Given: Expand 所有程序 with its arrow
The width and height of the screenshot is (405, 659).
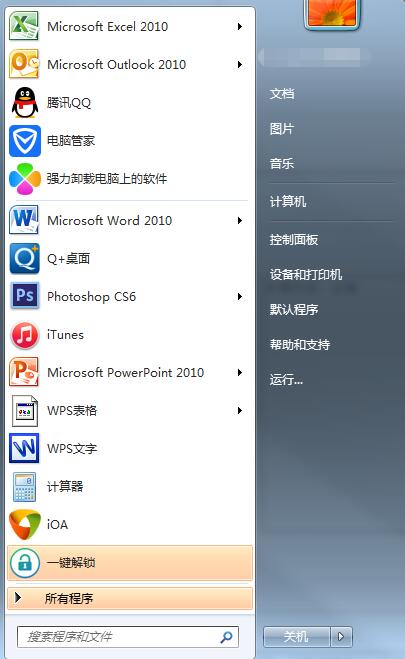Looking at the screenshot, I should click(18, 597).
